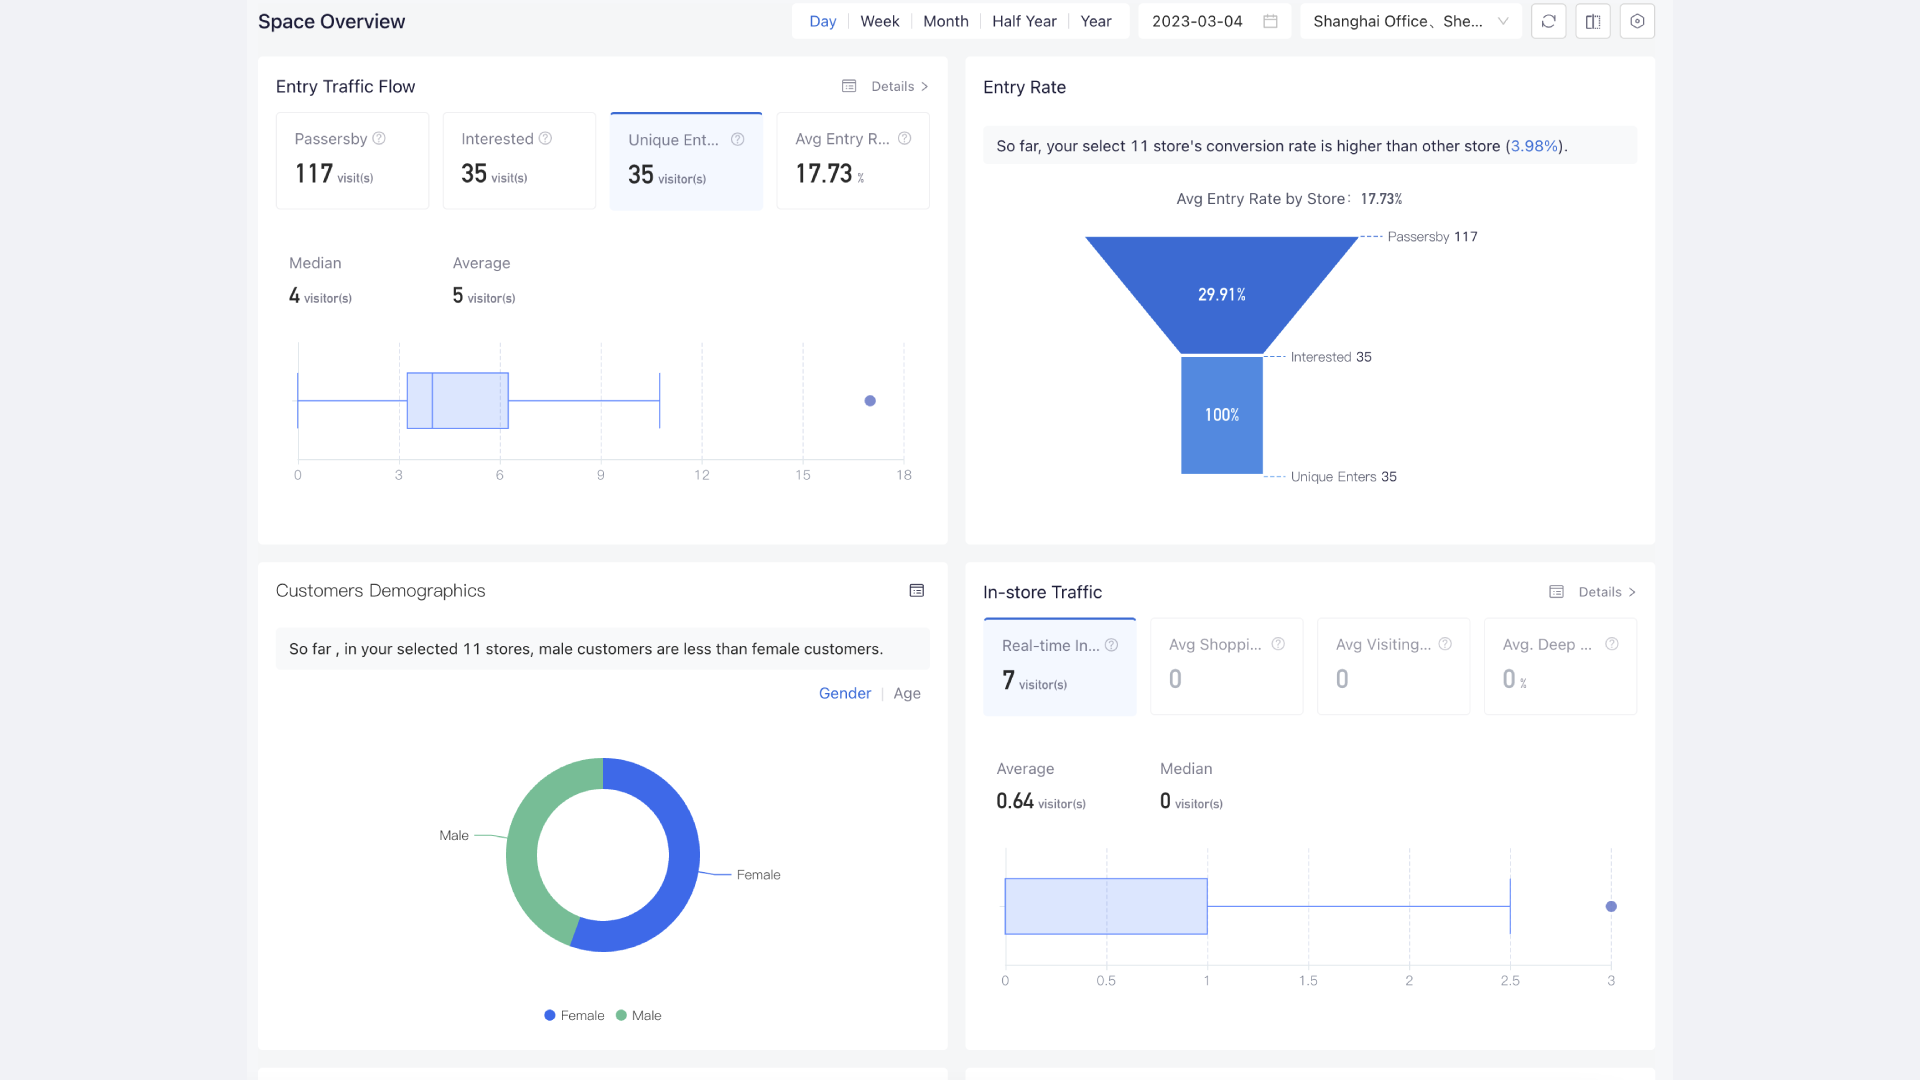Open Entry Traffic Flow Details

898,86
